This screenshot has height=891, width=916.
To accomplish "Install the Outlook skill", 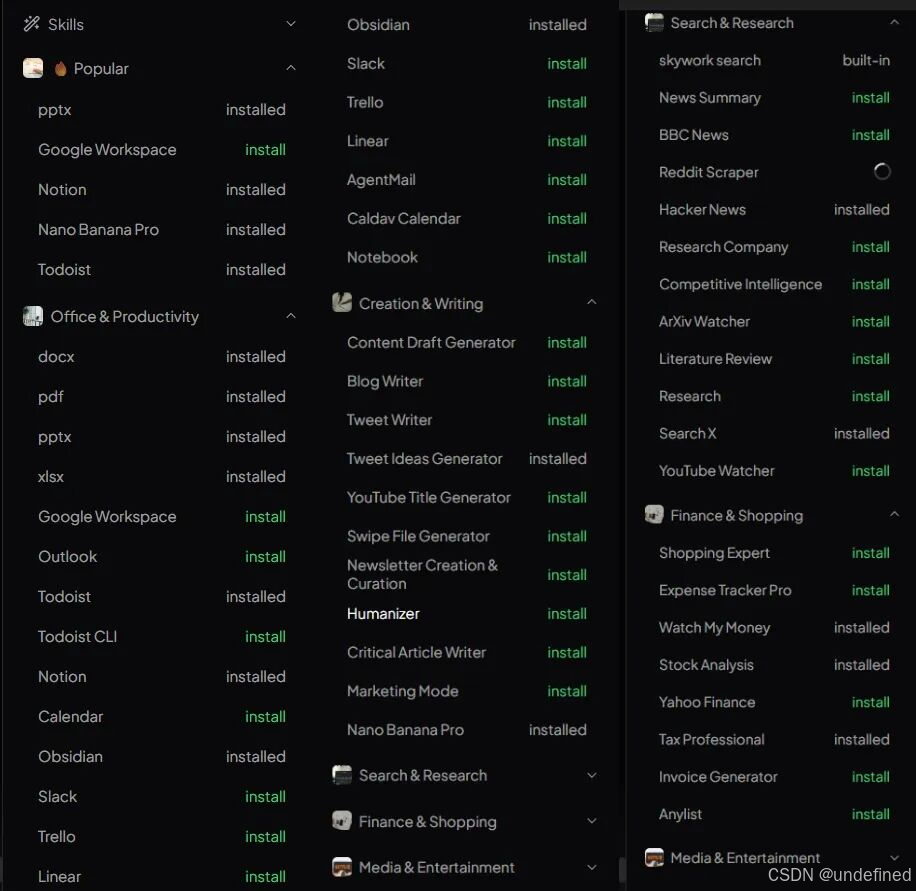I will point(265,556).
